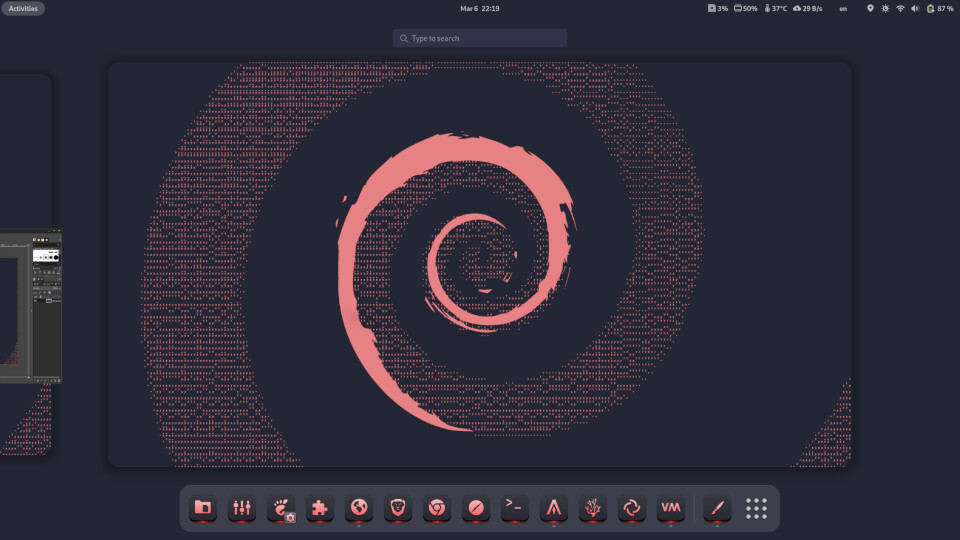The image size is (960, 540).
Task: Open the puzzle piece Extensions app
Action: [x=320, y=508]
